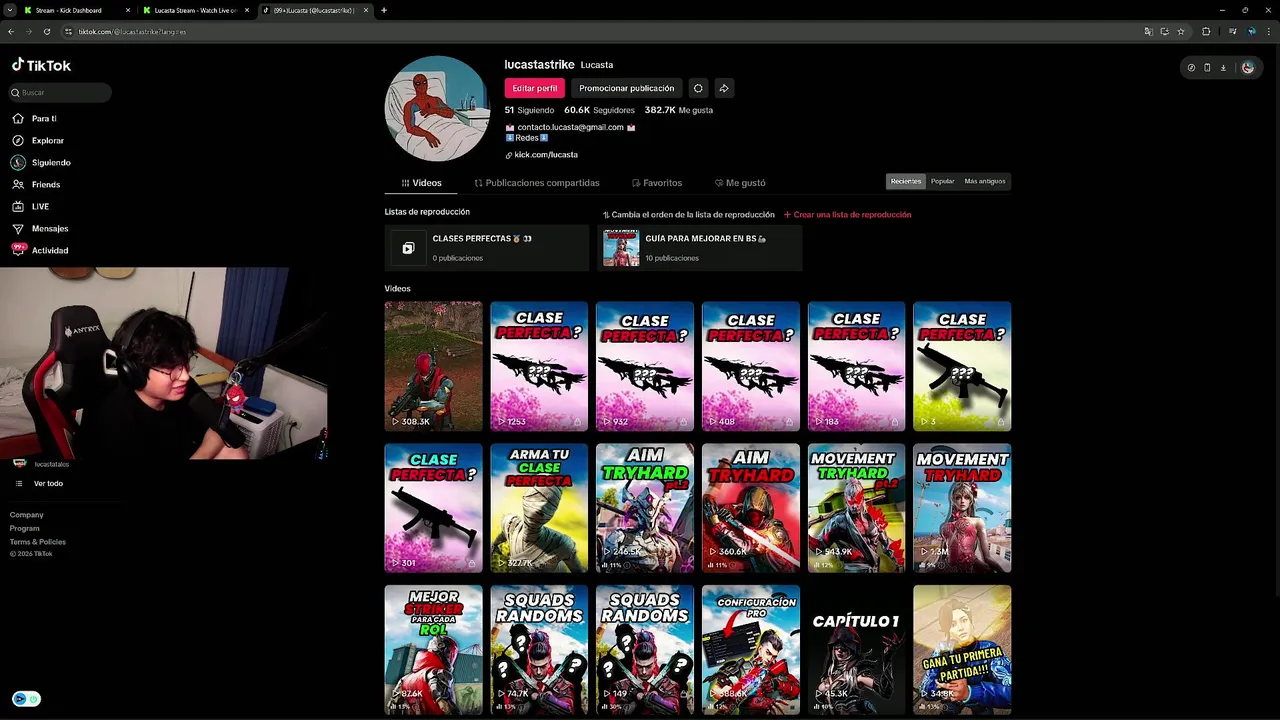Click 60.6K Seguidores count
This screenshot has width=1280, height=720.
click(599, 110)
